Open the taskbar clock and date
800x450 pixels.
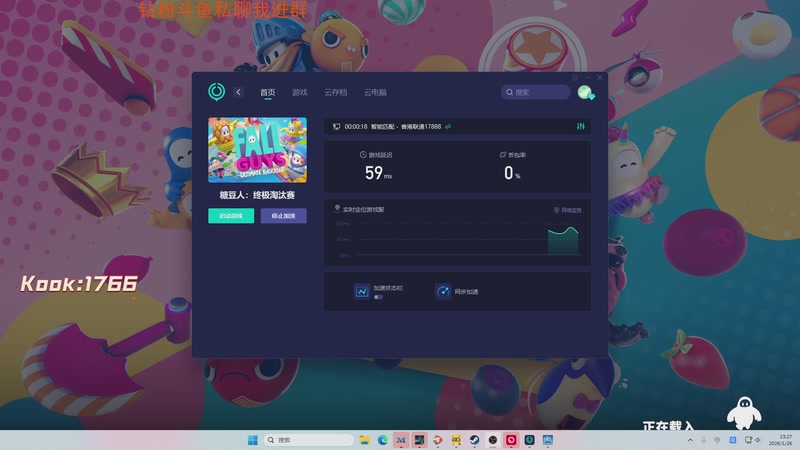781,440
